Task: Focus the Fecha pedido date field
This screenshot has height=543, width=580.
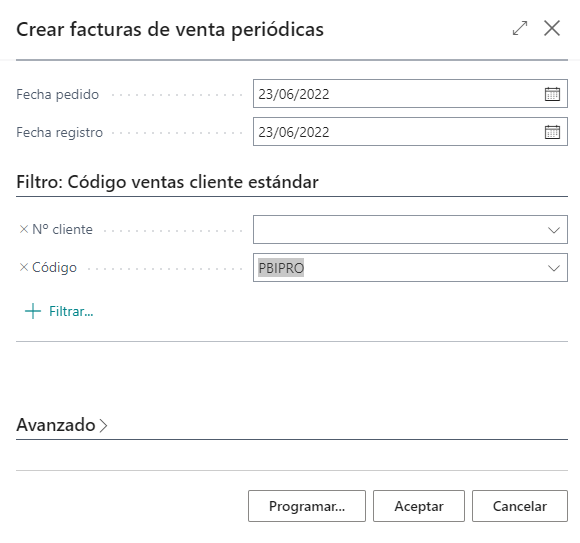Action: [398, 94]
